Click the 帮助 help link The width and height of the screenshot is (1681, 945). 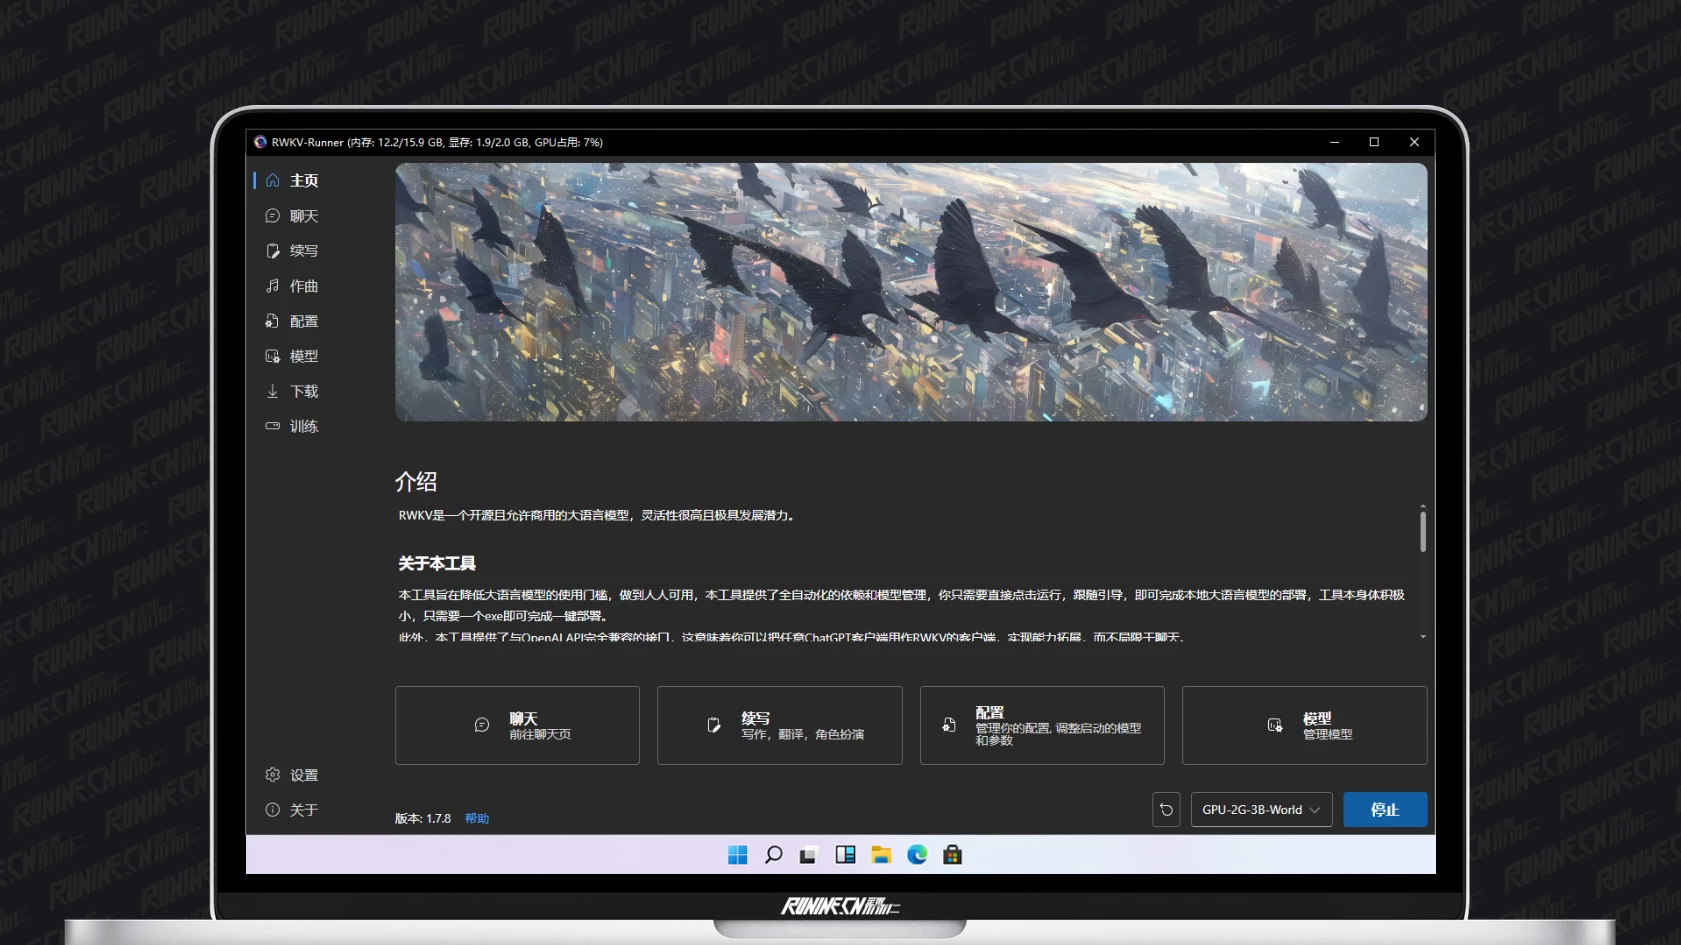pyautogui.click(x=477, y=819)
